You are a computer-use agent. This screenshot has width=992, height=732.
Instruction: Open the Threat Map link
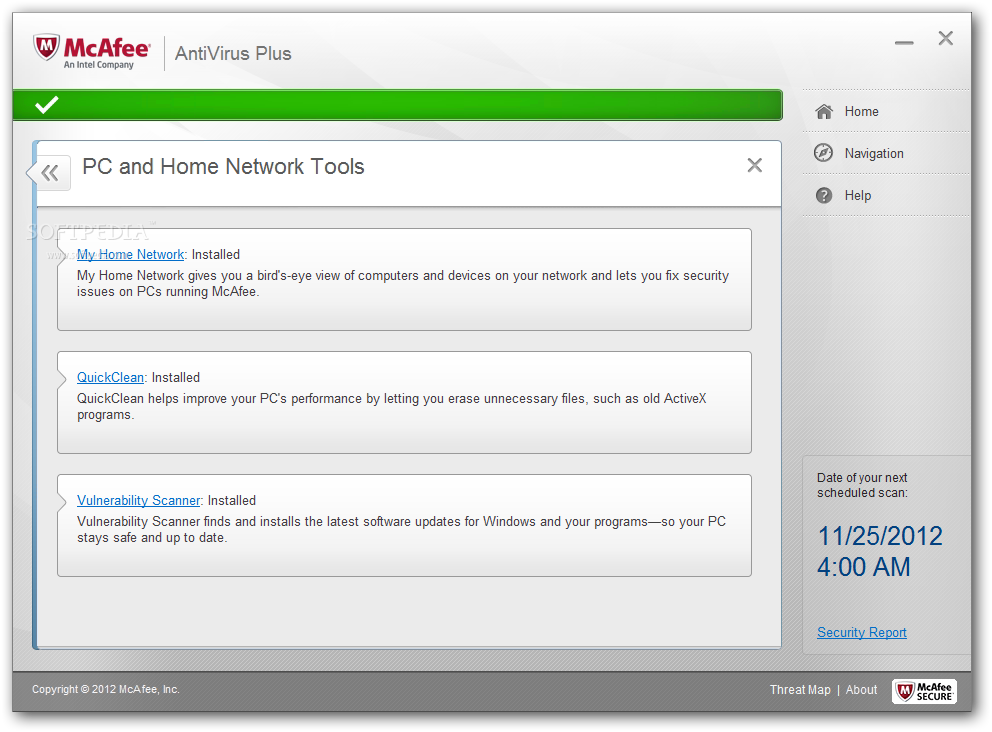tap(800, 690)
